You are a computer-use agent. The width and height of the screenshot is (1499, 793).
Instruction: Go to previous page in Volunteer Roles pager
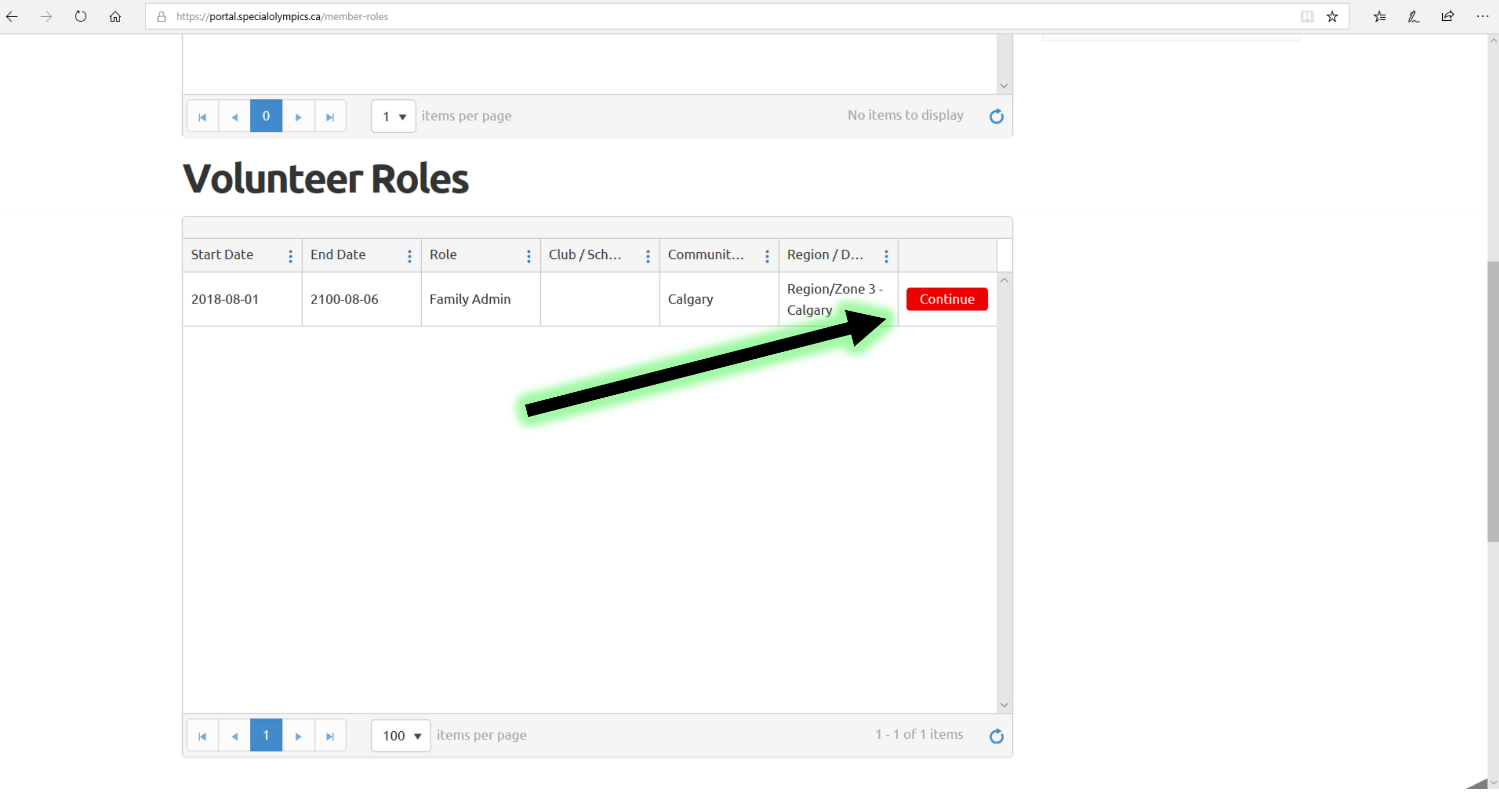pos(234,736)
